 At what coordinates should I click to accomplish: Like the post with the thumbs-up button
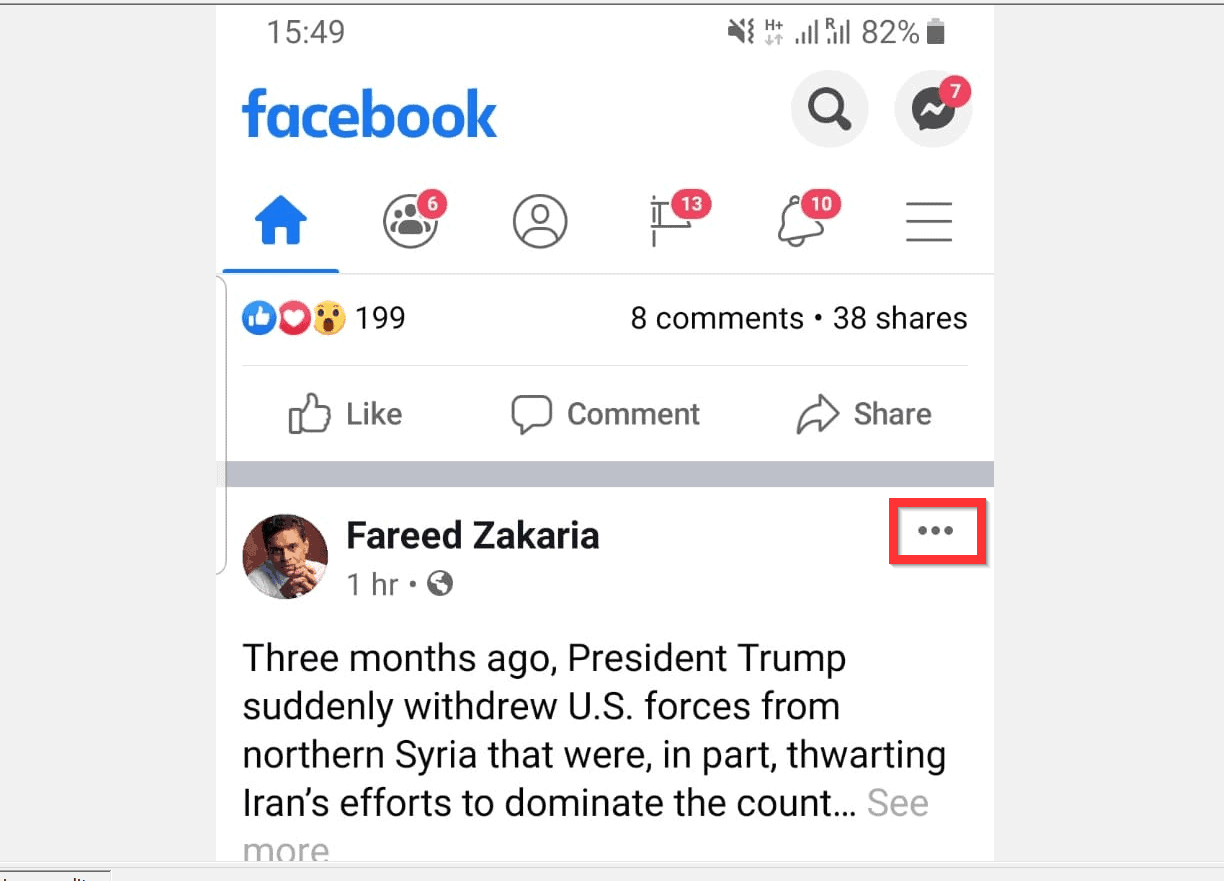point(344,414)
